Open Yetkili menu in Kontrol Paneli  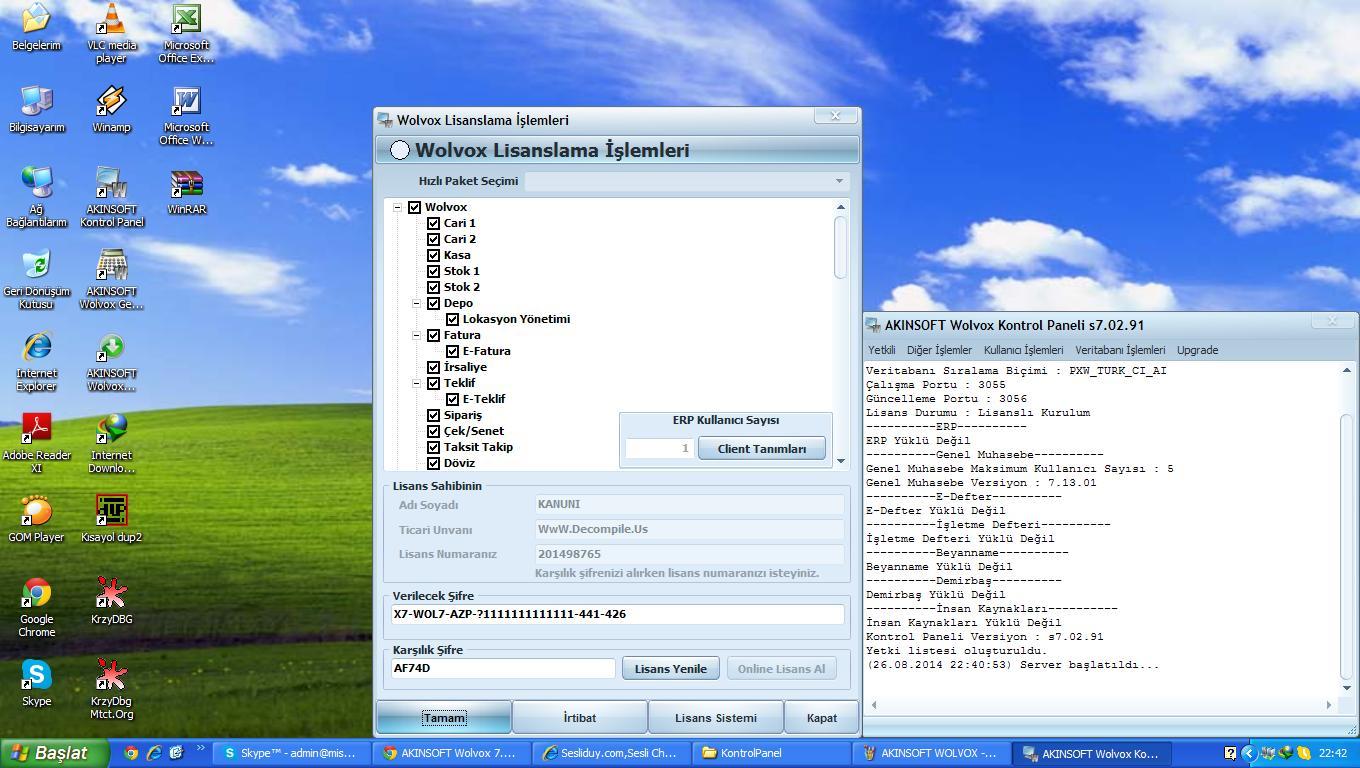coord(881,350)
